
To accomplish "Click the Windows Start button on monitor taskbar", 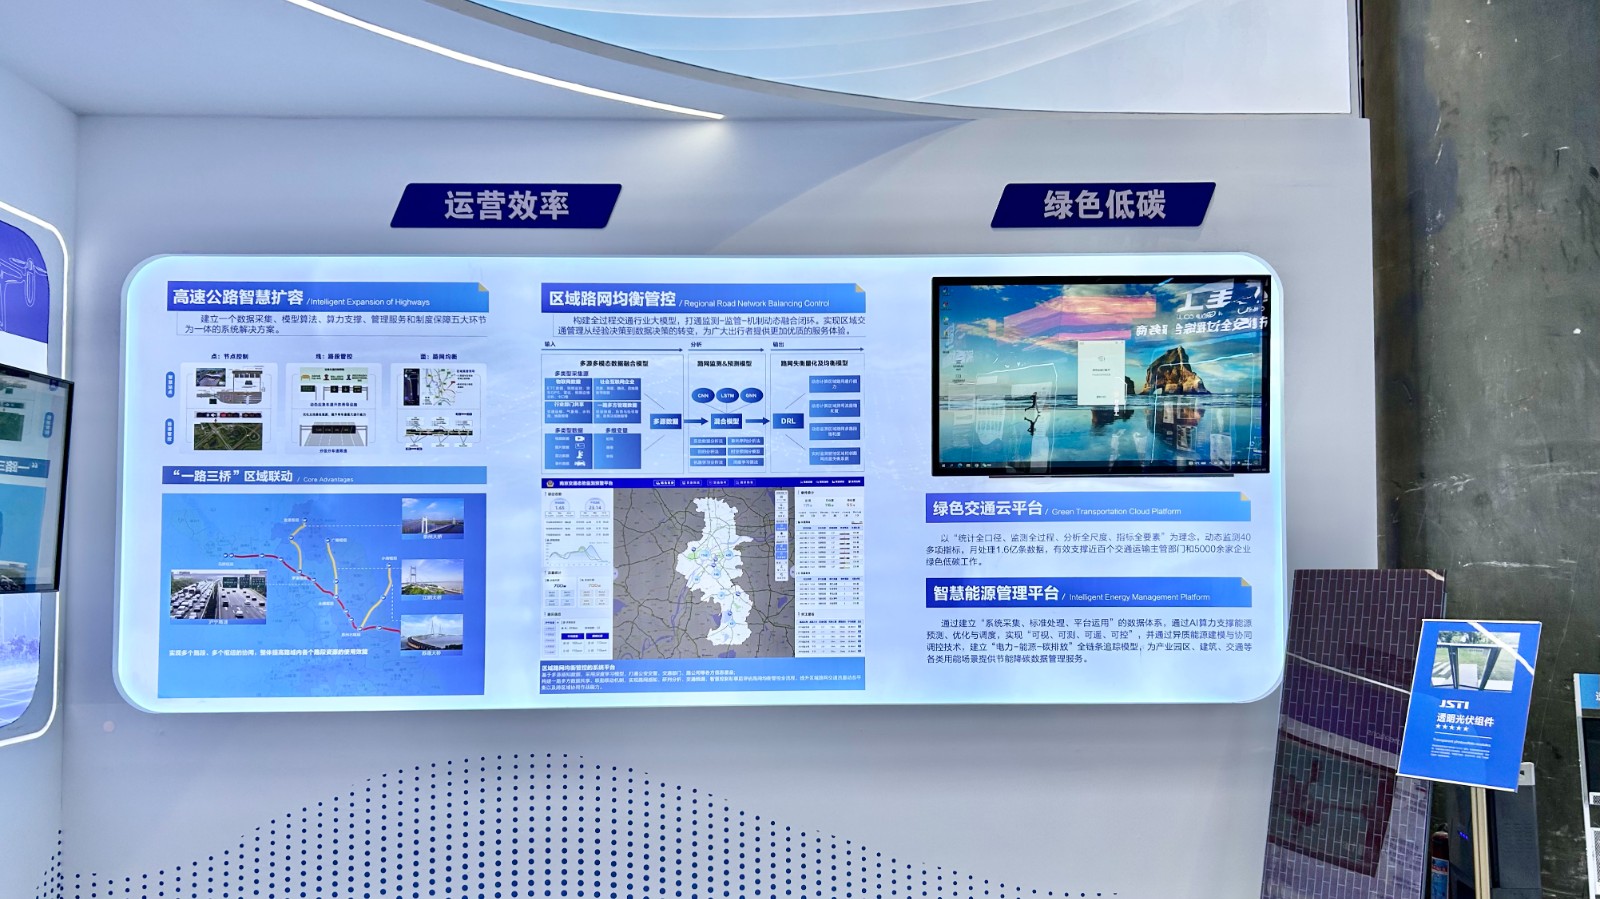I will [944, 465].
